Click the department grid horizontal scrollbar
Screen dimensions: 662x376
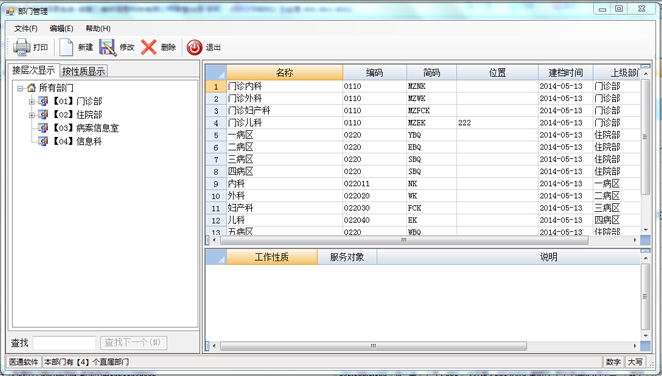(404, 240)
